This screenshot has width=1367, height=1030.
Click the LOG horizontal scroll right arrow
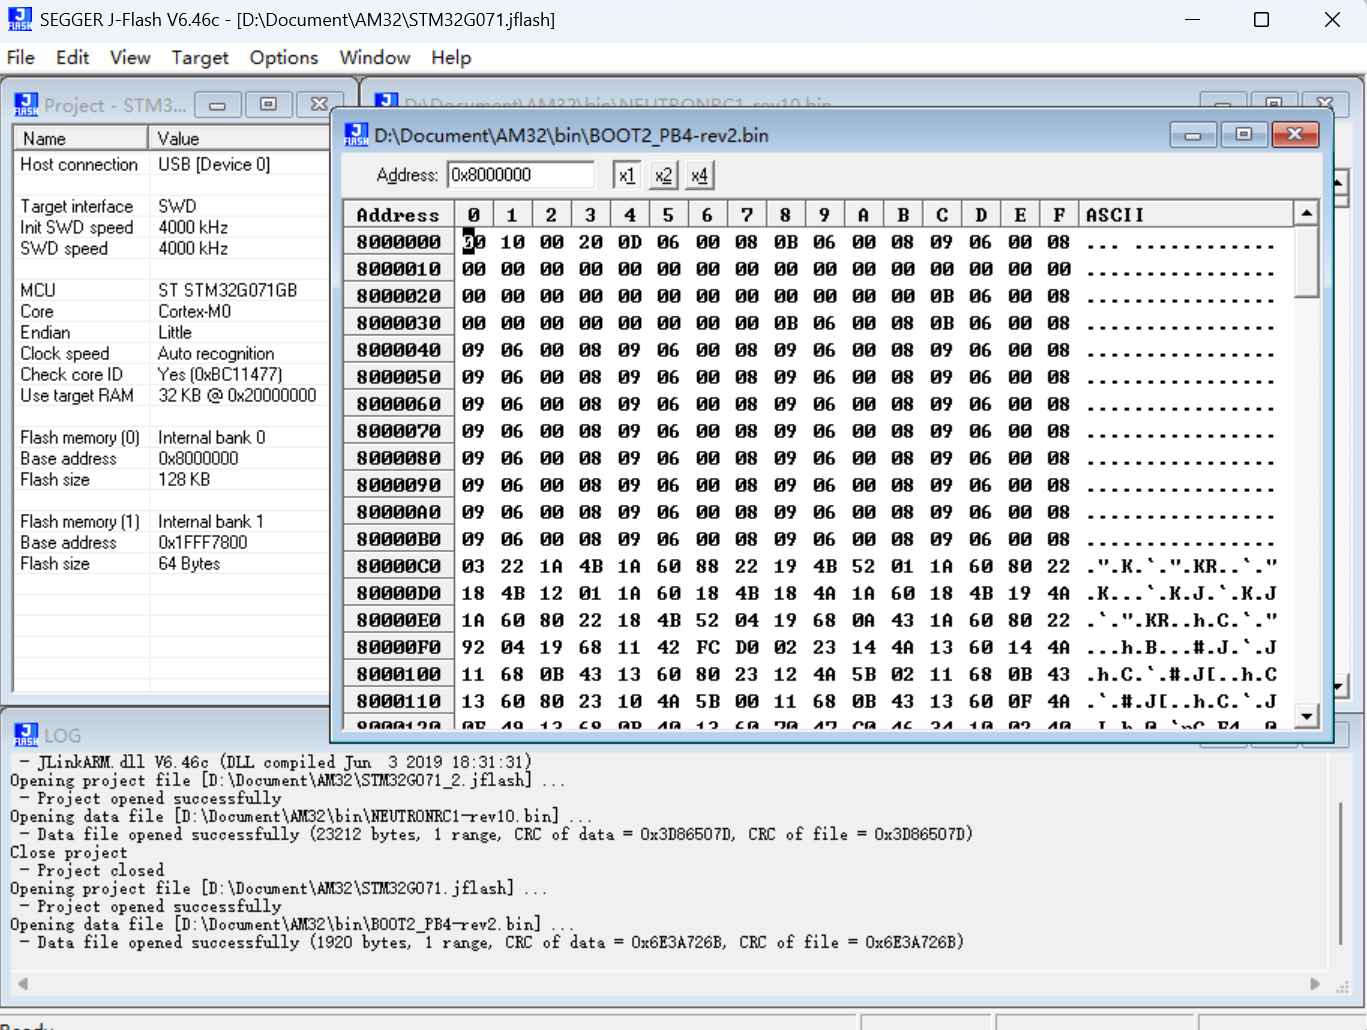point(1315,984)
